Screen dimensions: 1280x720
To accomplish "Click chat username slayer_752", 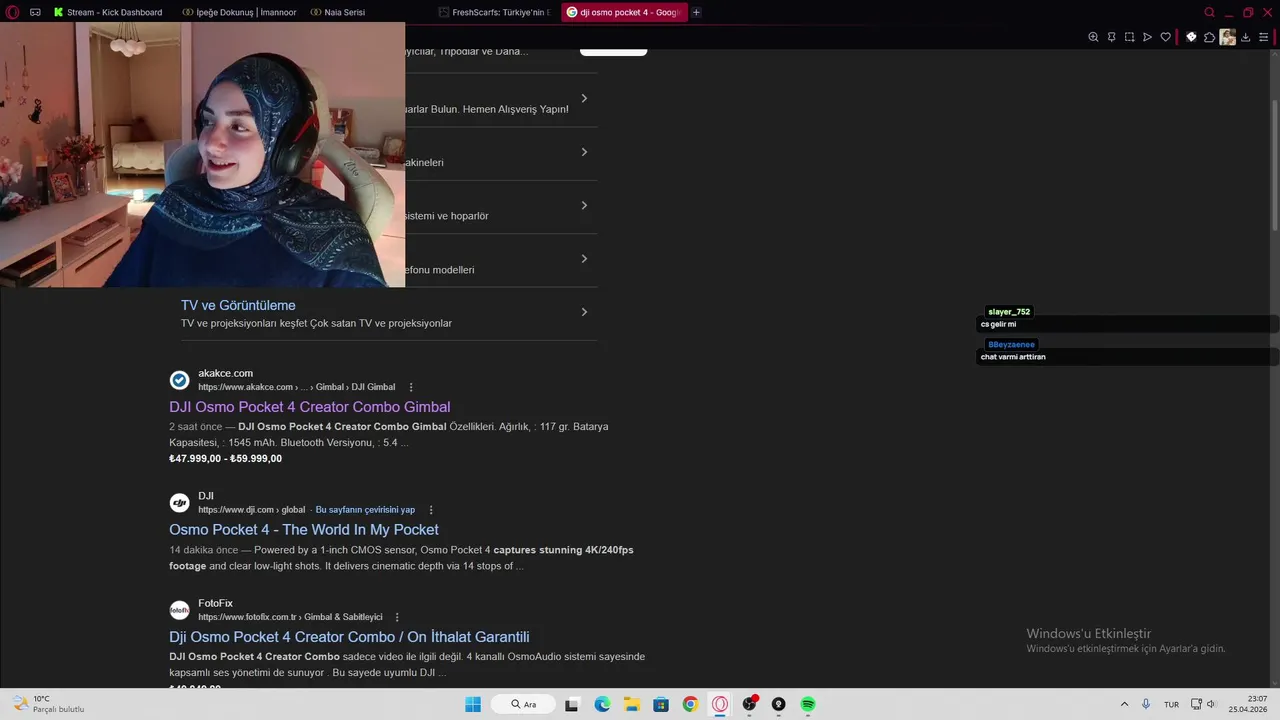I will click(1009, 312).
